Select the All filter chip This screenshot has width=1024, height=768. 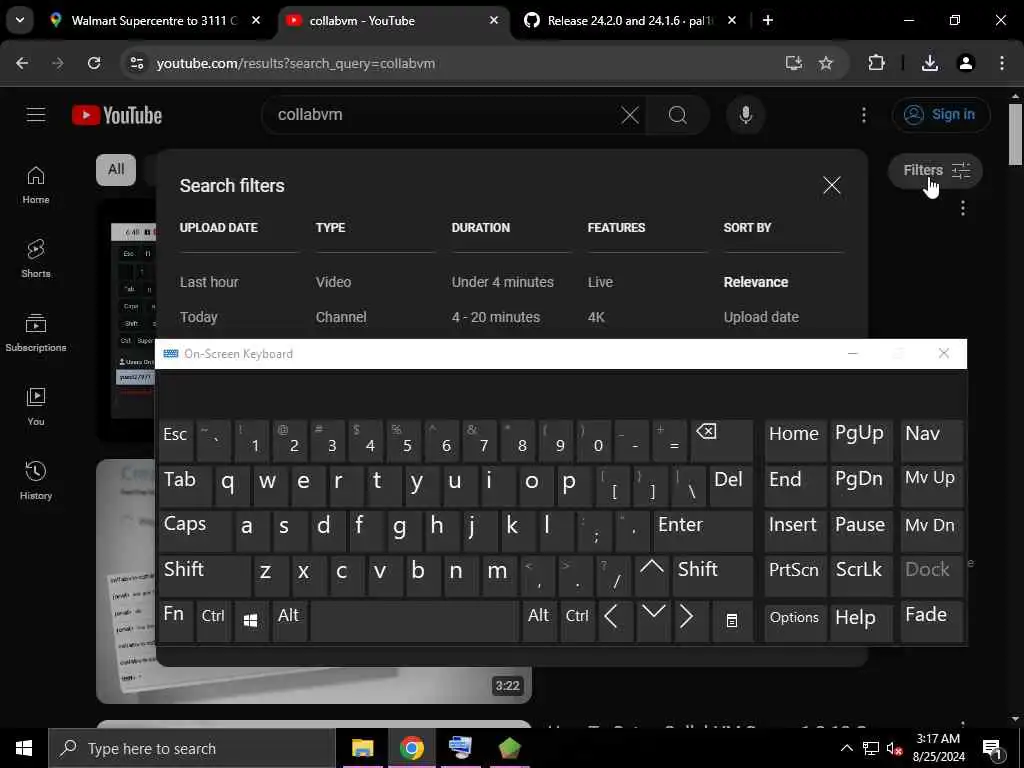pos(116,170)
